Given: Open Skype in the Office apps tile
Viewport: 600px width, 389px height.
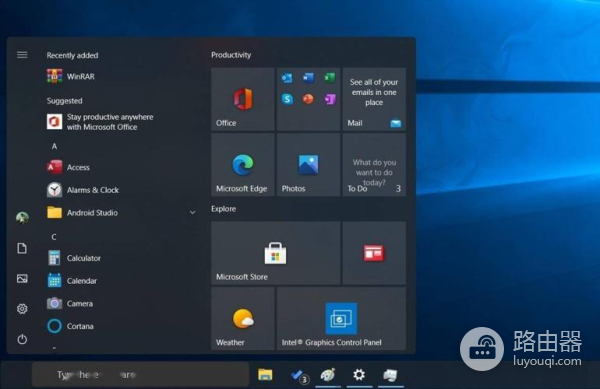Looking at the screenshot, I should tap(287, 99).
